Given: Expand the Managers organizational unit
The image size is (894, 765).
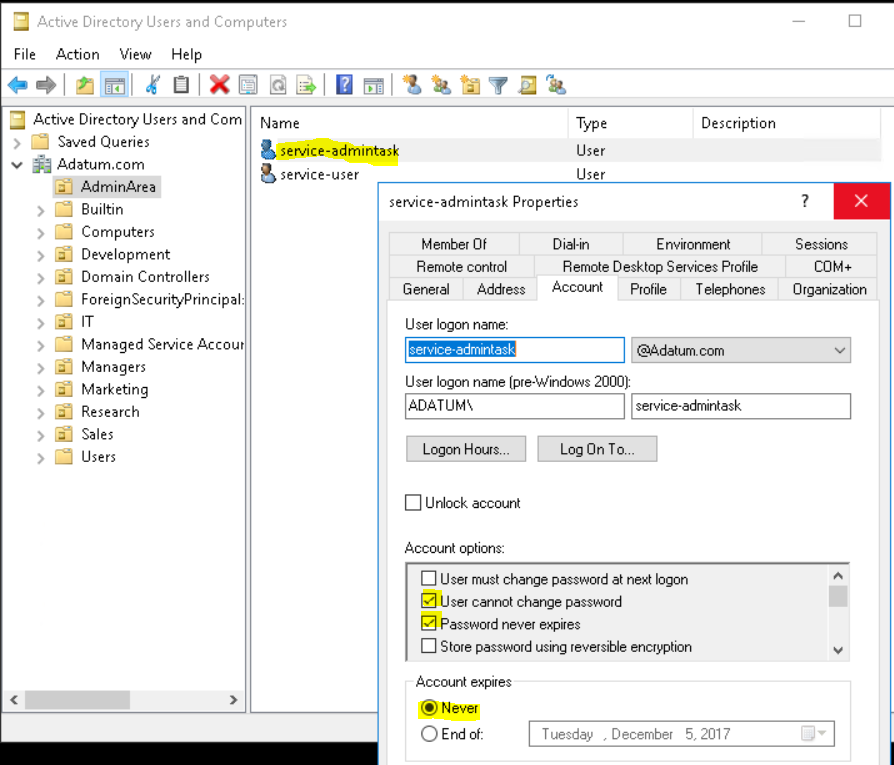Looking at the screenshot, I should [x=40, y=368].
